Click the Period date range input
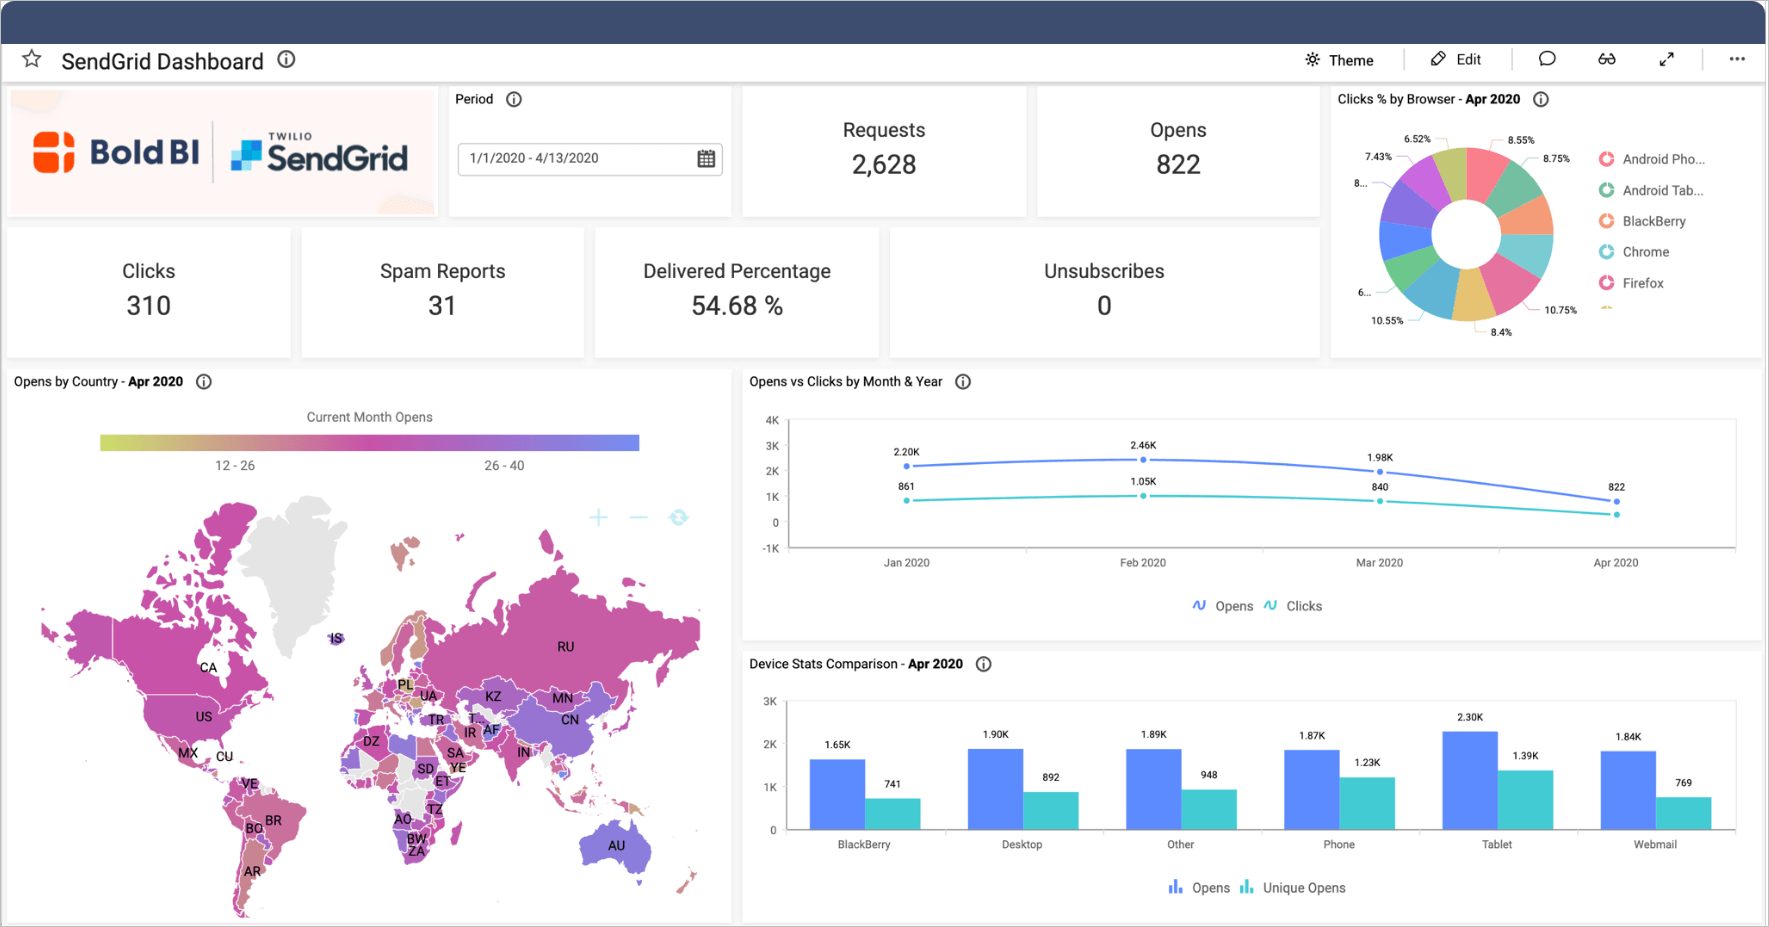This screenshot has height=927, width=1769. [x=590, y=158]
